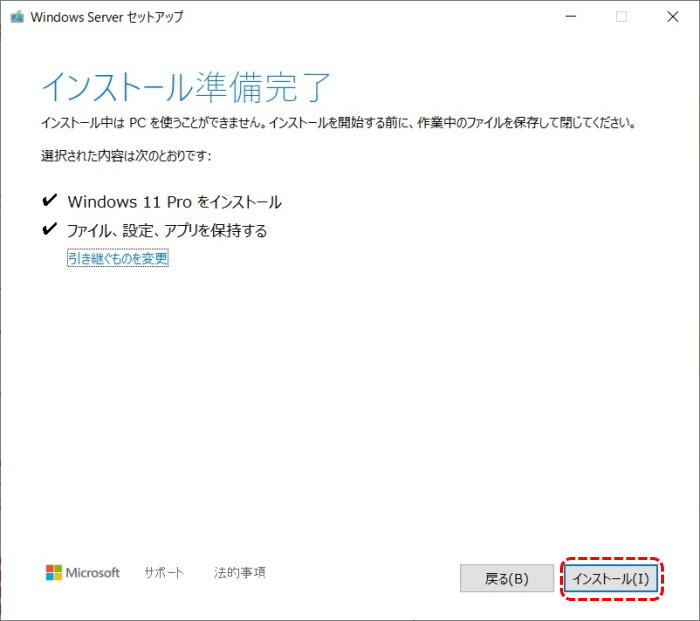Click the Windows Server setup title bar icon
The height and width of the screenshot is (621, 700).
(x=17, y=17)
